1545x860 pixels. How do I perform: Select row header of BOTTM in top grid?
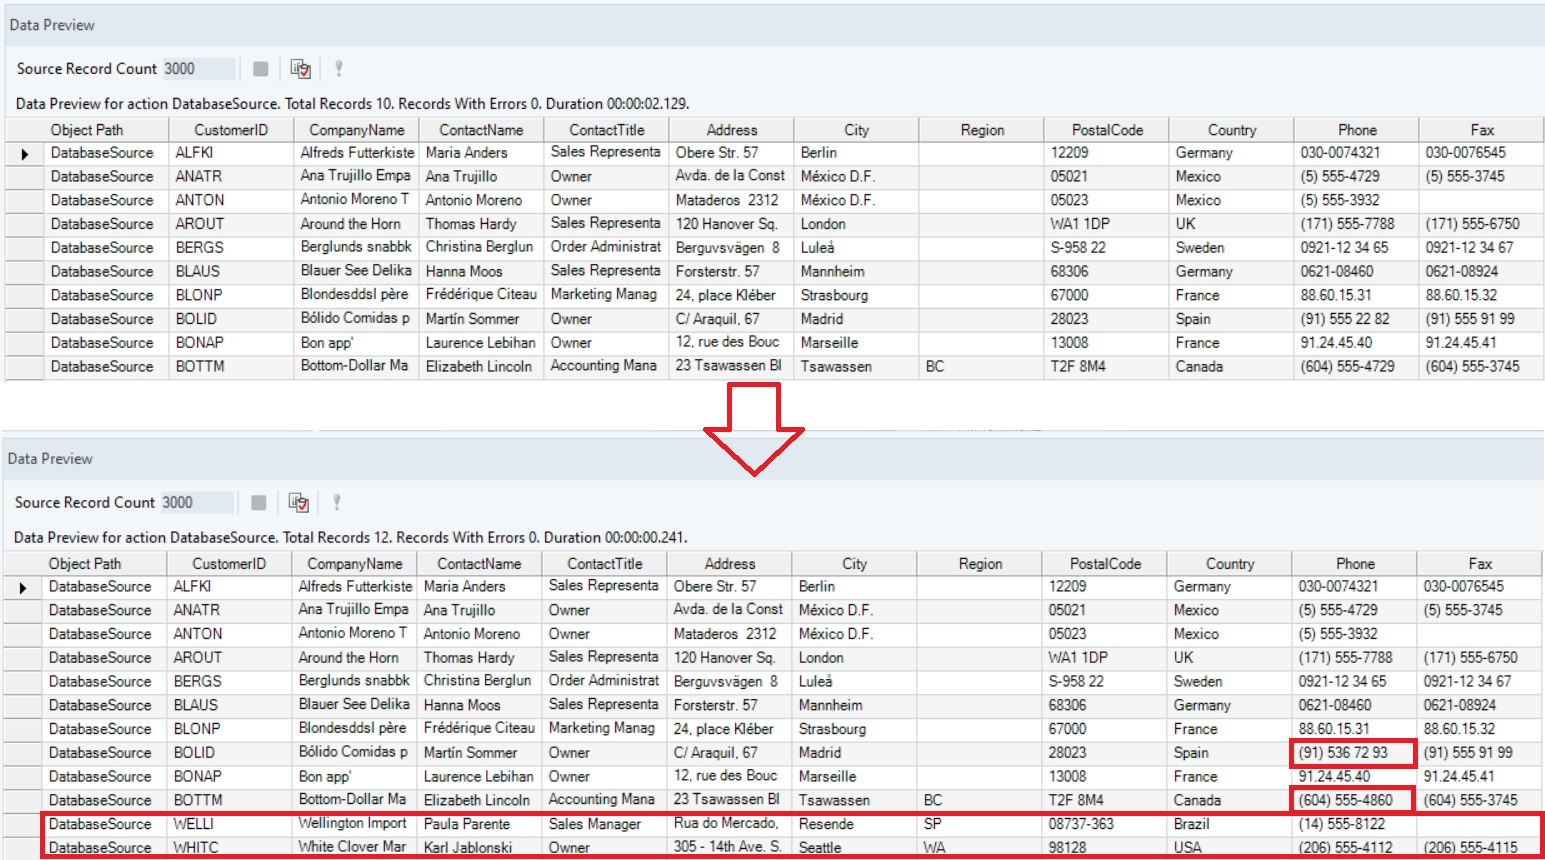click(x=25, y=367)
